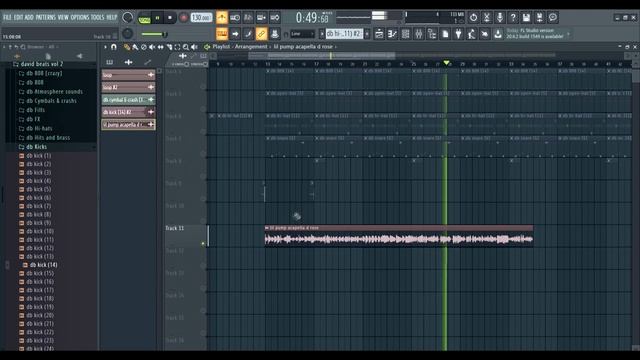Image resolution: width=640 pixels, height=360 pixels.
Task: Open the PATTERNS menu
Action: [x=45, y=17]
